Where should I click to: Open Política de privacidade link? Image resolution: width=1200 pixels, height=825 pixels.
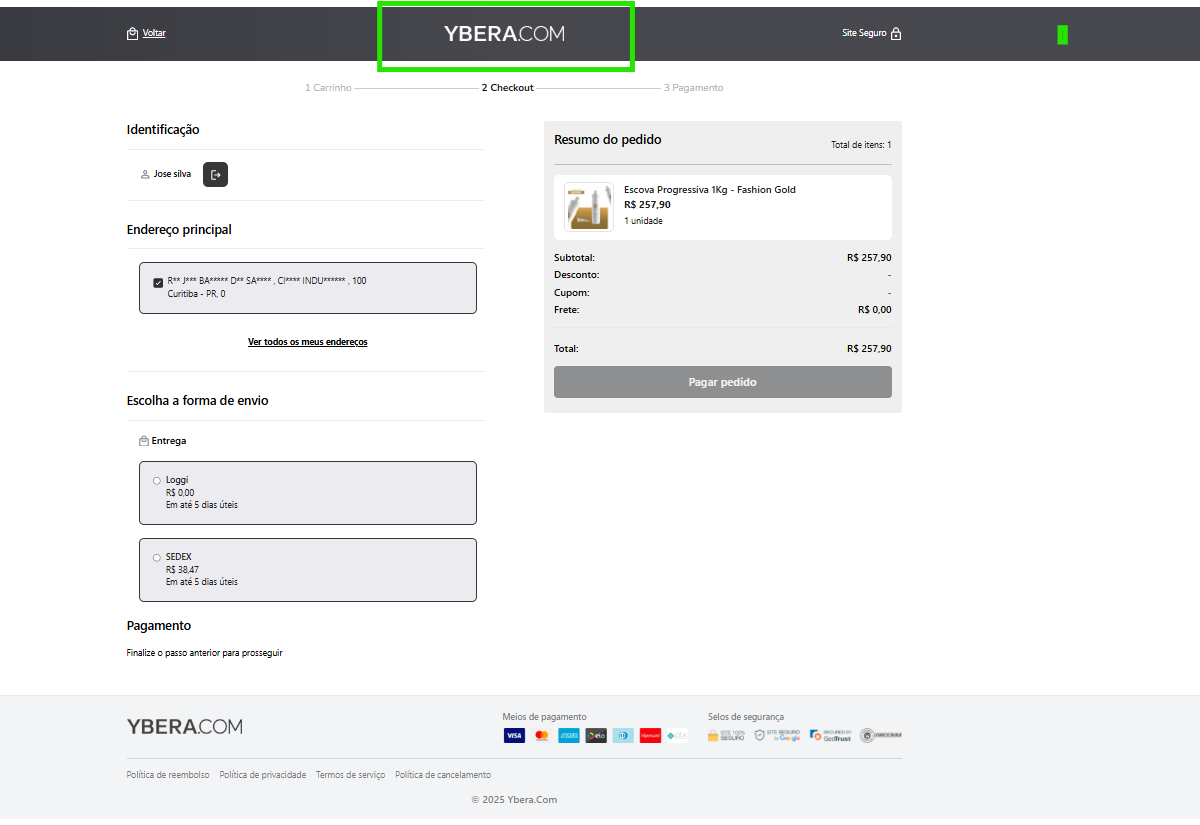coord(263,775)
